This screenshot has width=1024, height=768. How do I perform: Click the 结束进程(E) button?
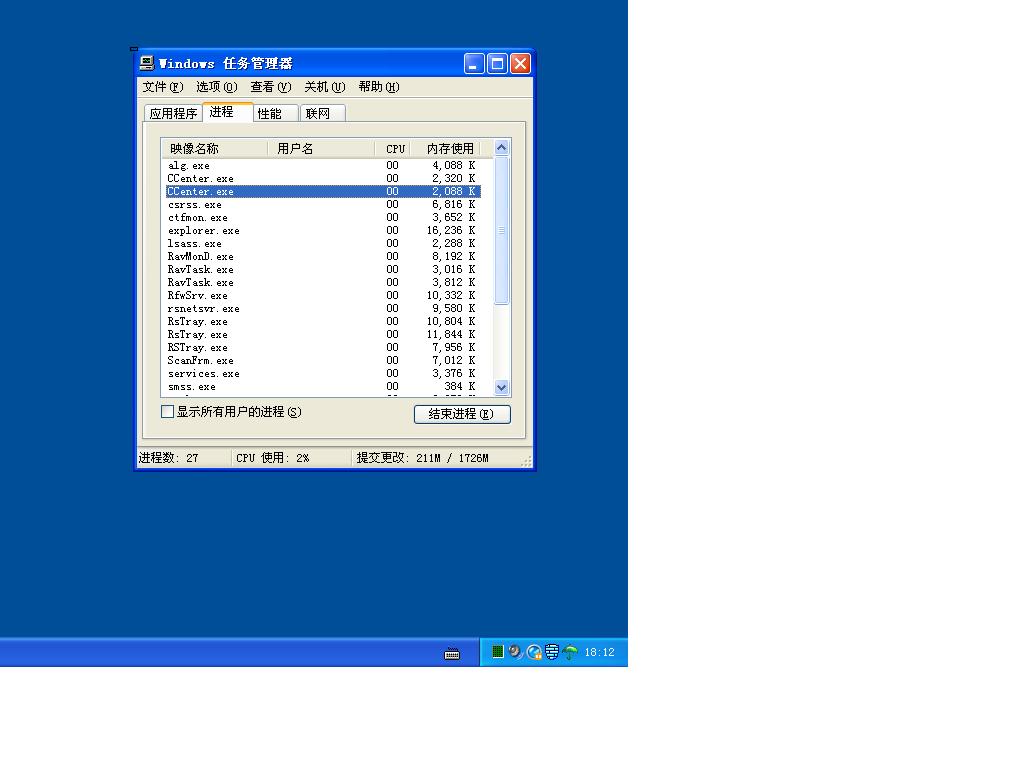pos(462,414)
